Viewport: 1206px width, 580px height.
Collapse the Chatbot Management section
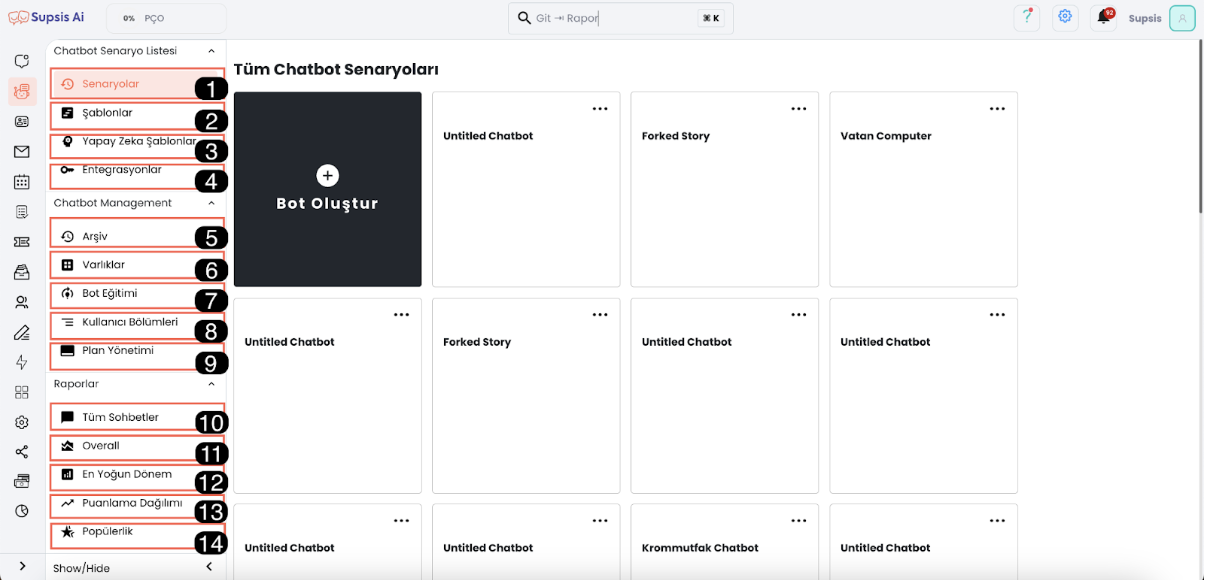point(211,203)
